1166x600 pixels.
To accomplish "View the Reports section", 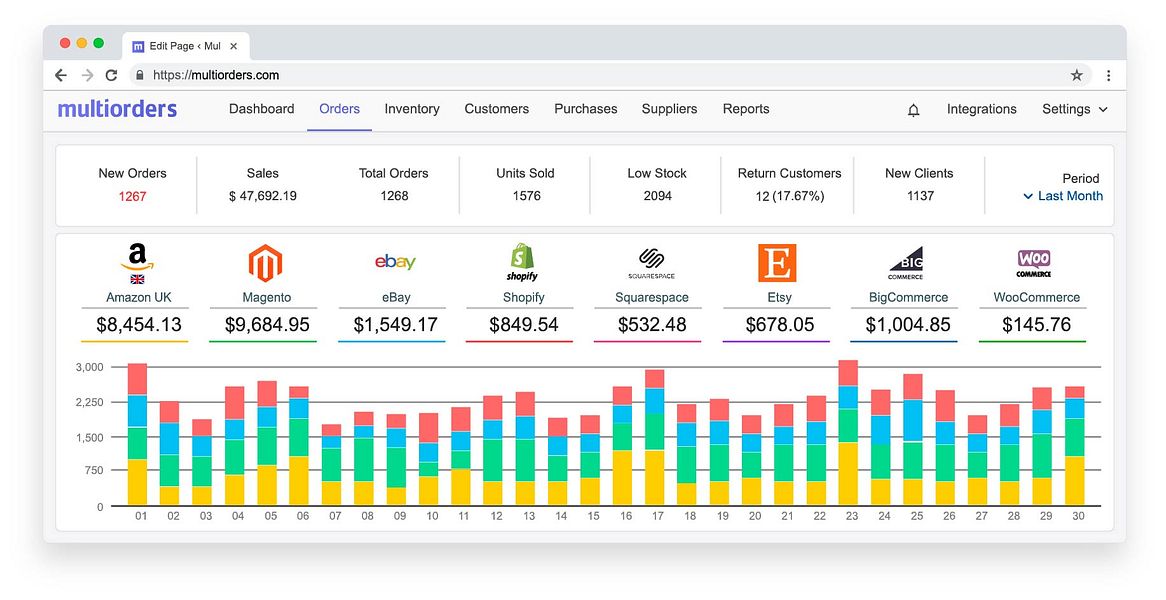I will tap(746, 109).
